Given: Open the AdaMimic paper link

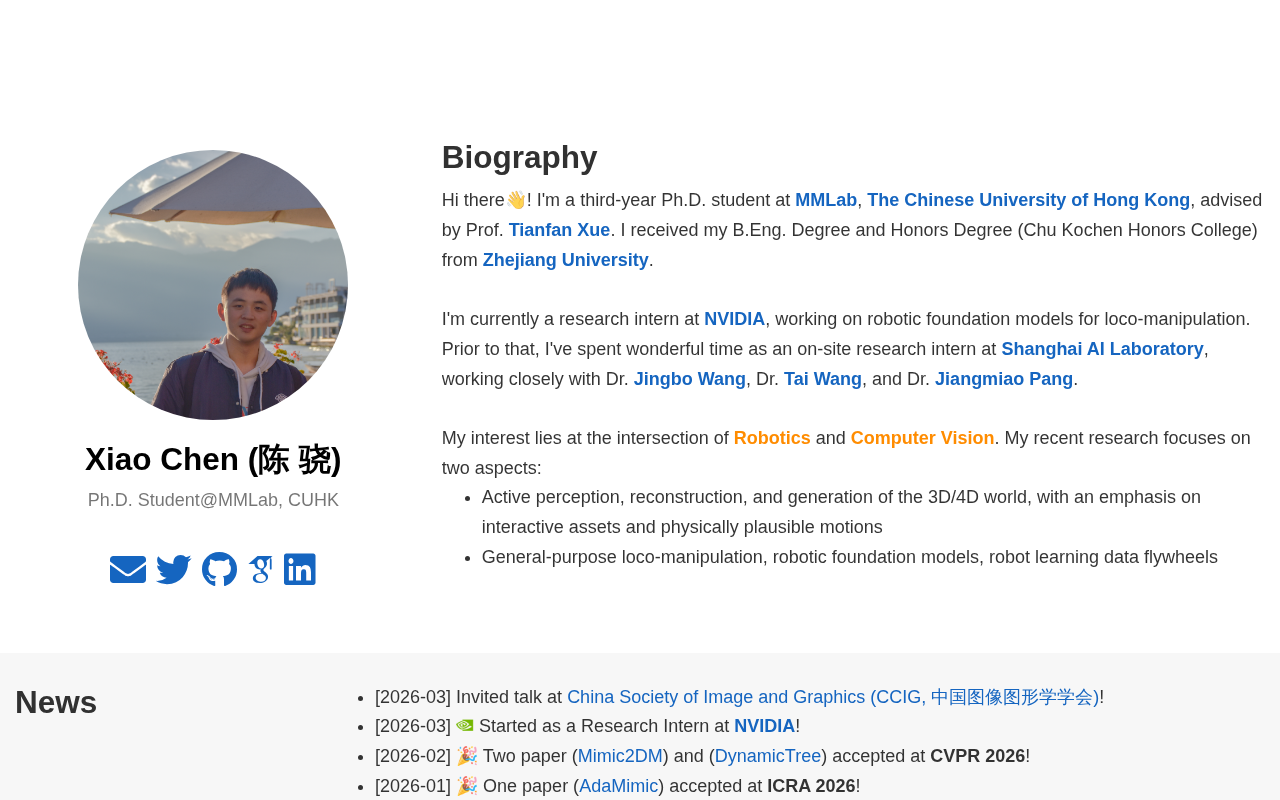Looking at the screenshot, I should point(618,786).
